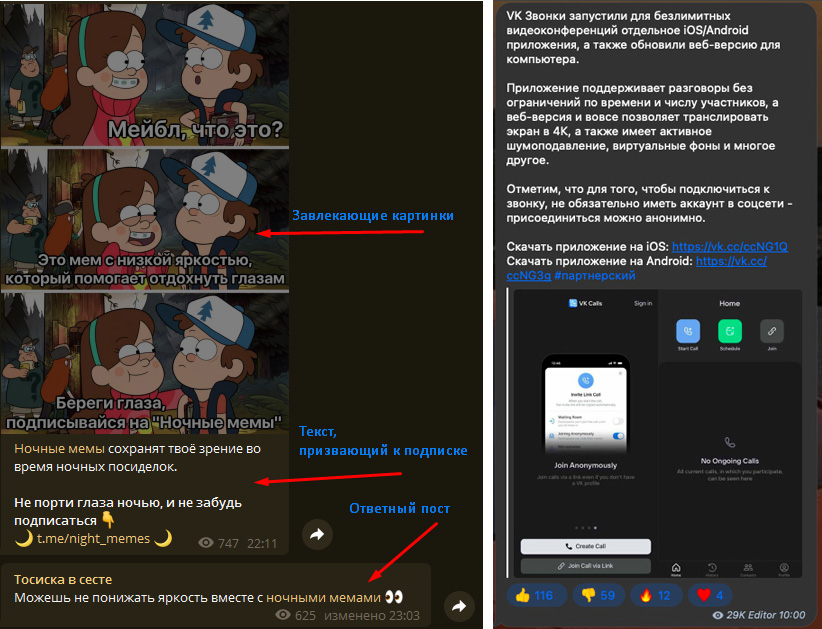822x629 pixels.
Task: Click the Profile tab icon in the VK Calls preview
Action: point(784,568)
